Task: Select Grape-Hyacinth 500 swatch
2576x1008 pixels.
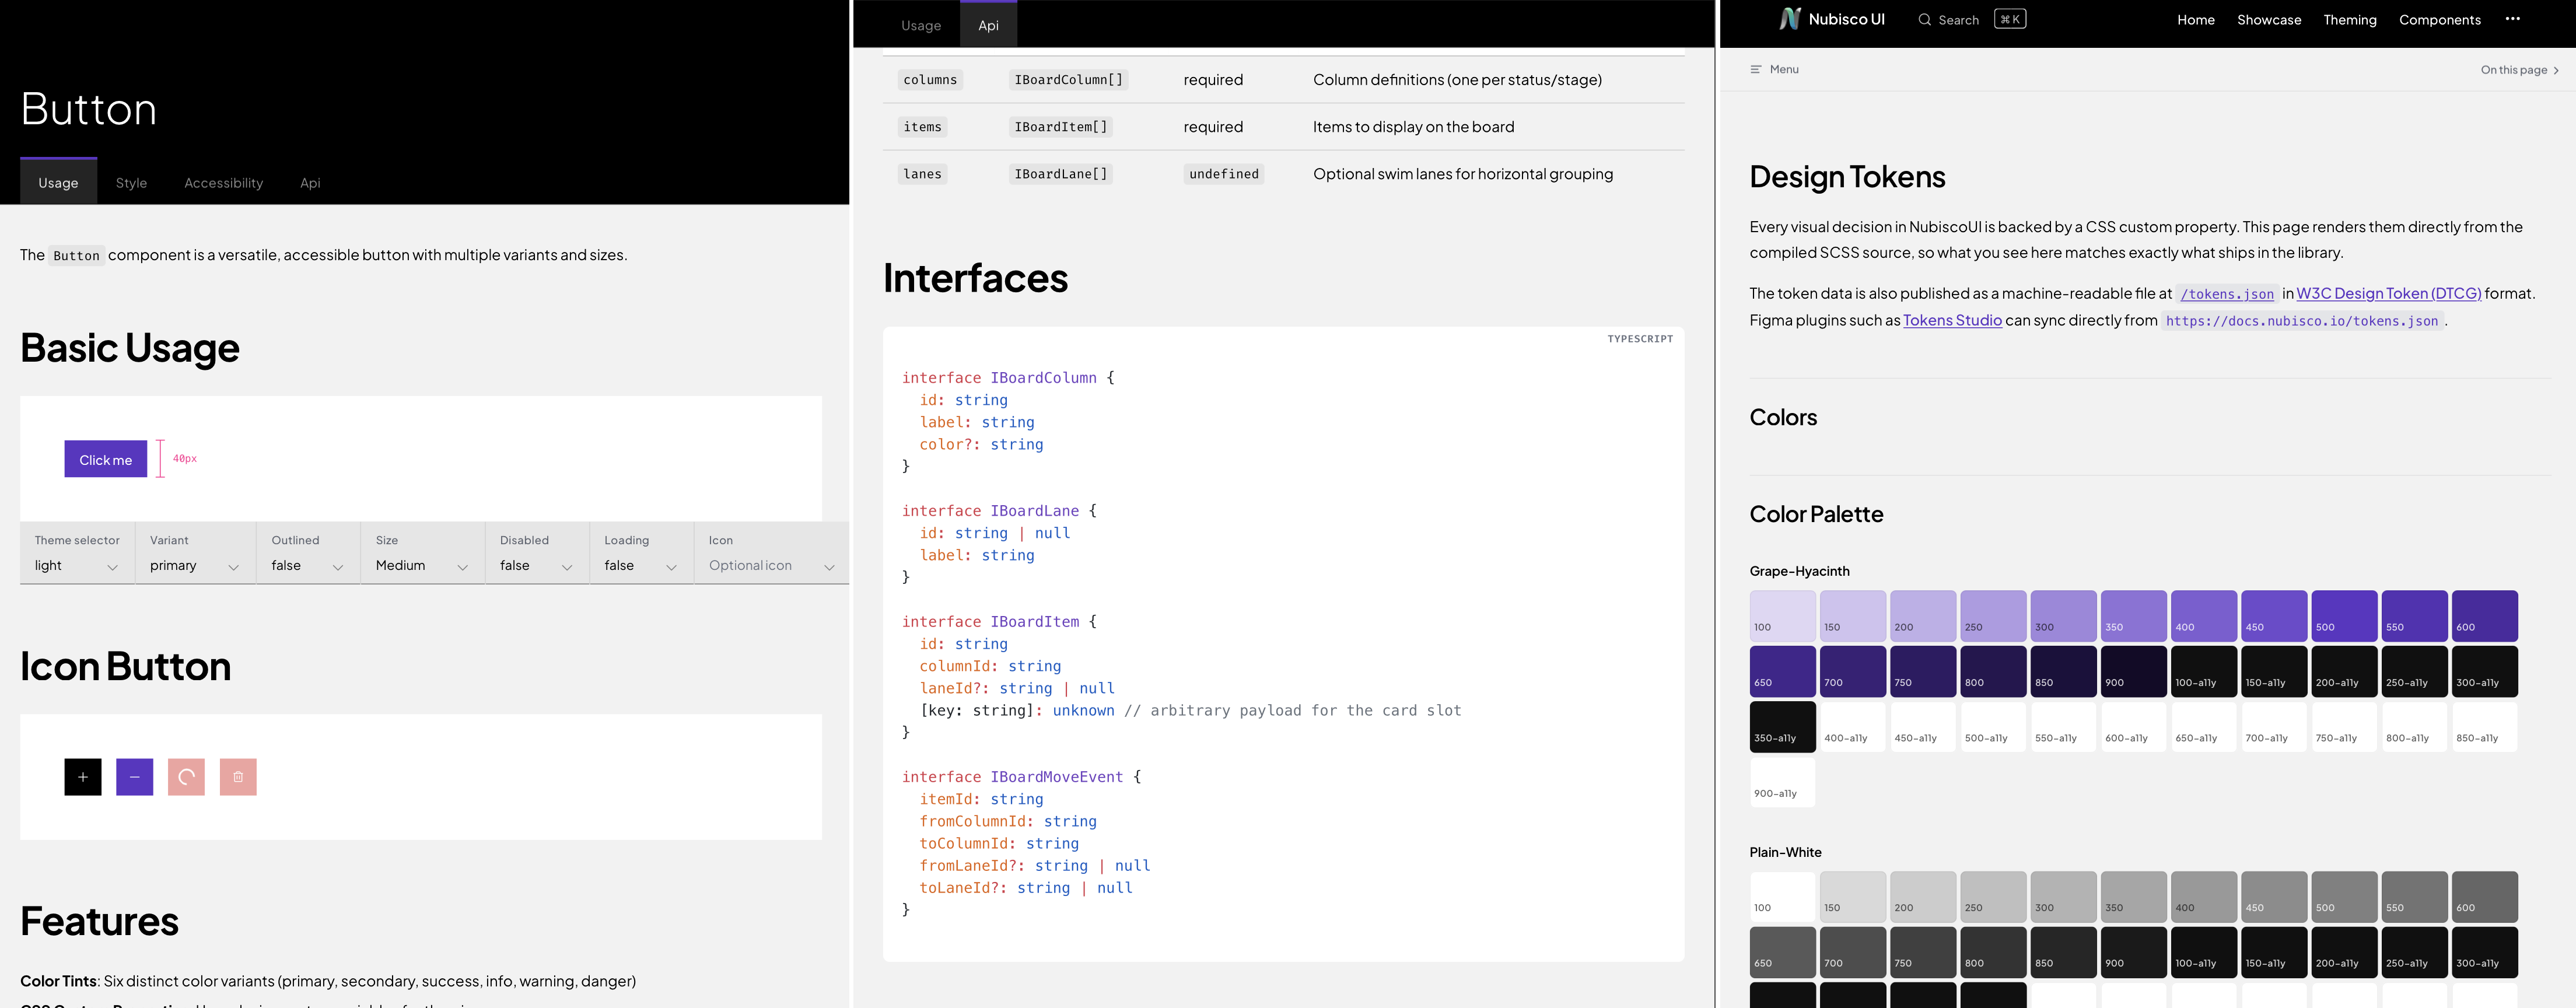Action: (x=2344, y=615)
